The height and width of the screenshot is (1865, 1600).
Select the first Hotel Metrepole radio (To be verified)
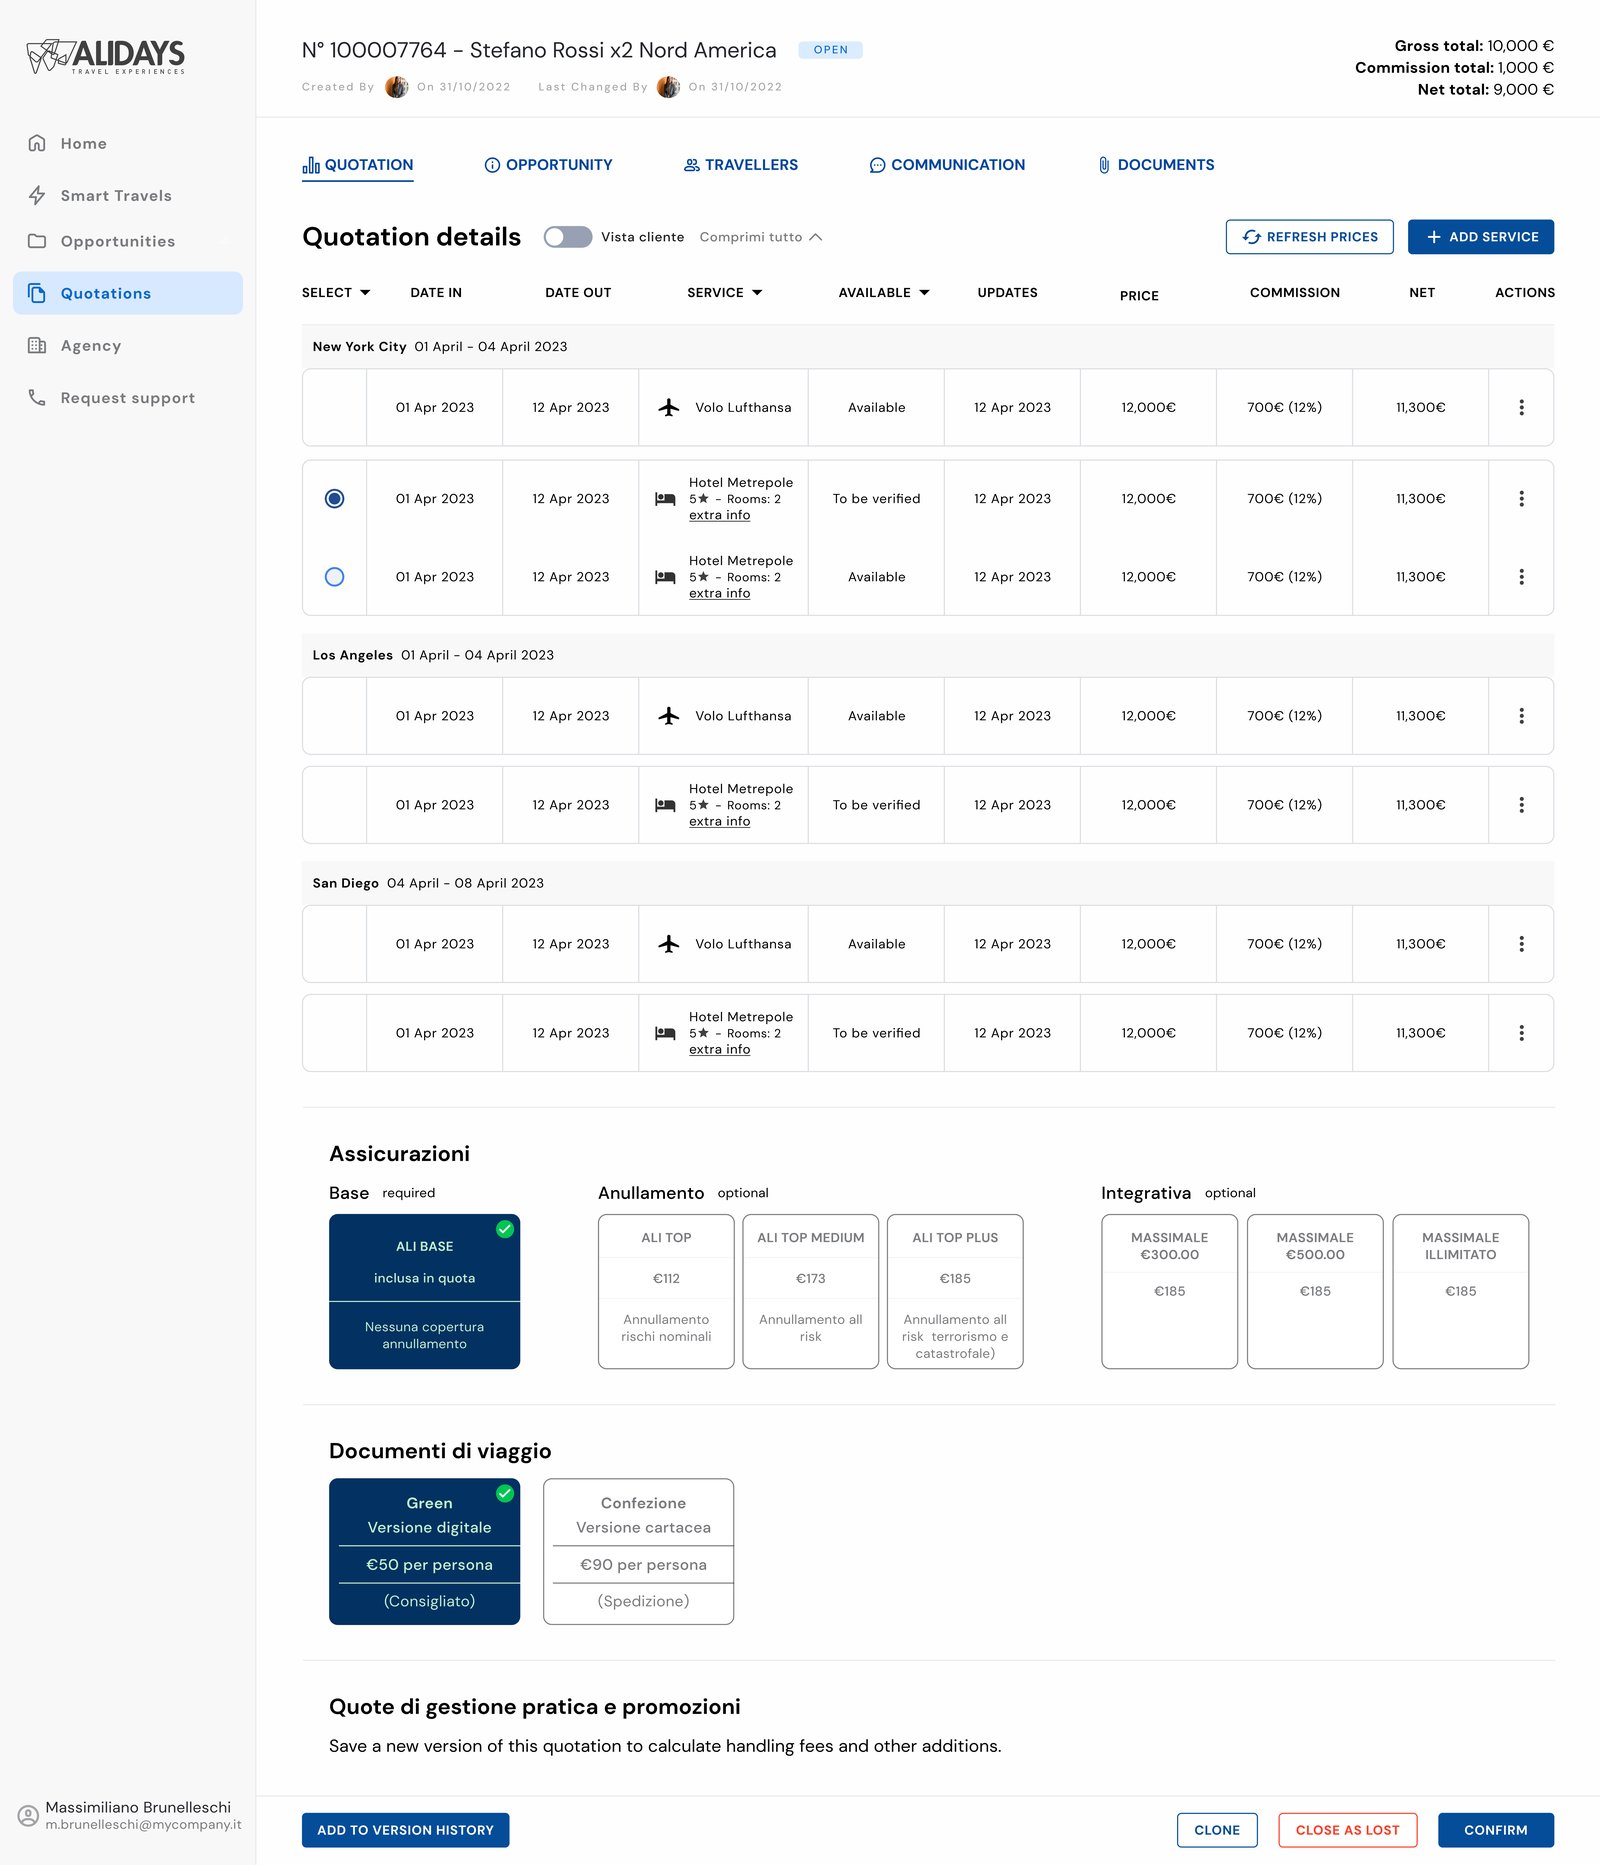click(334, 498)
